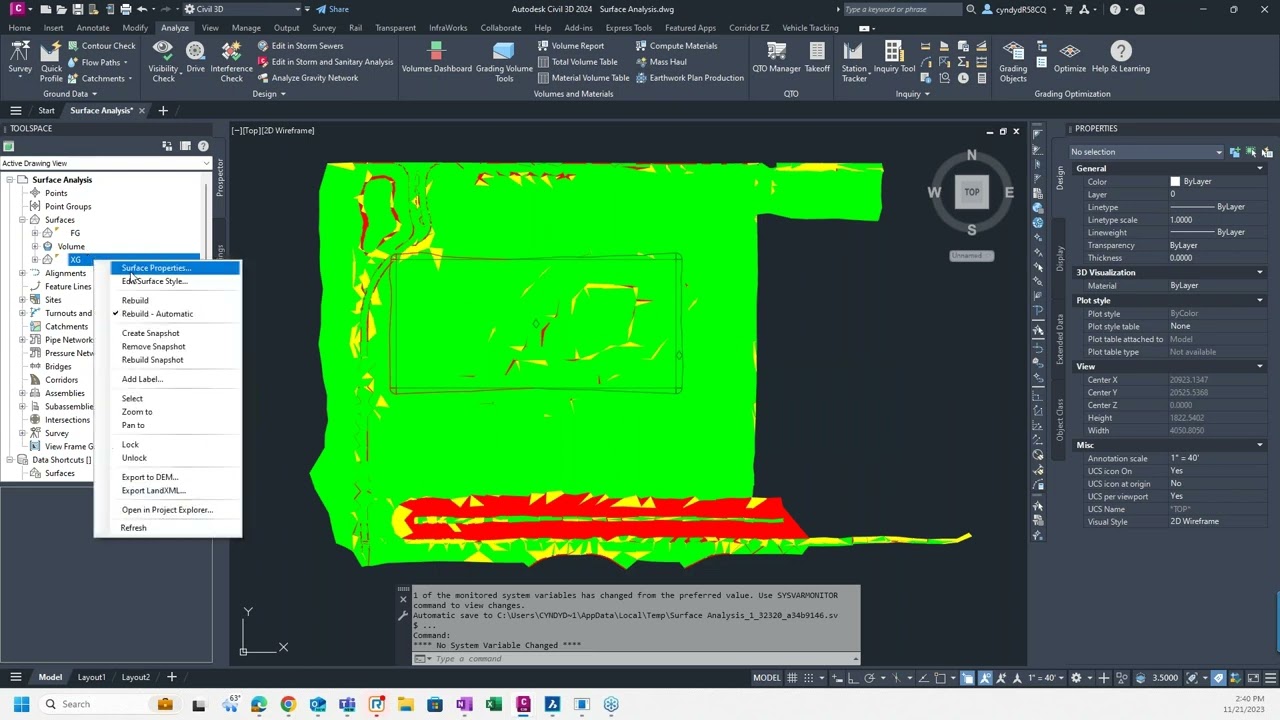
Task: Open the Windows Start menu
Action: [x=19, y=704]
